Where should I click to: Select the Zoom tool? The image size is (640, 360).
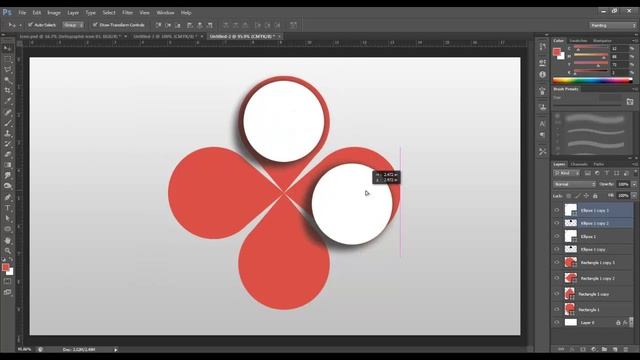[7, 251]
